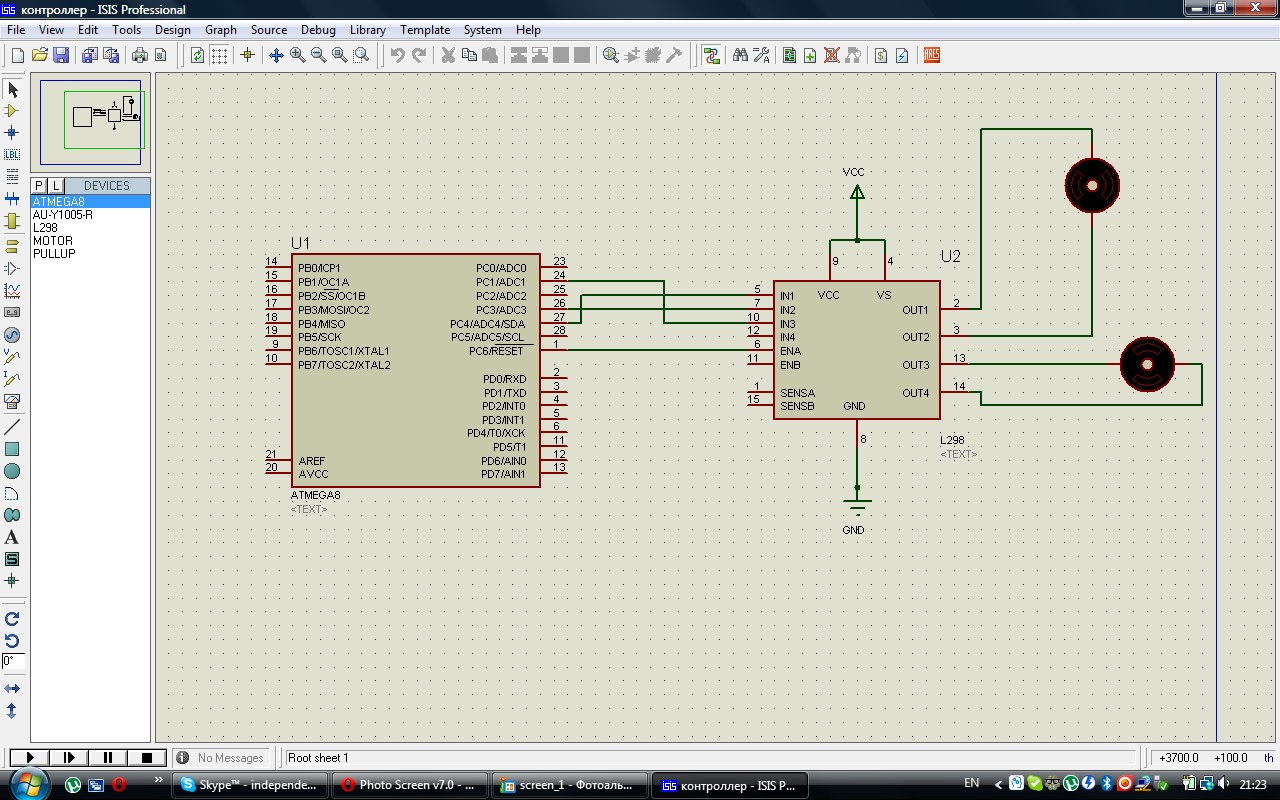Toggle the false origin button

pos(247,56)
